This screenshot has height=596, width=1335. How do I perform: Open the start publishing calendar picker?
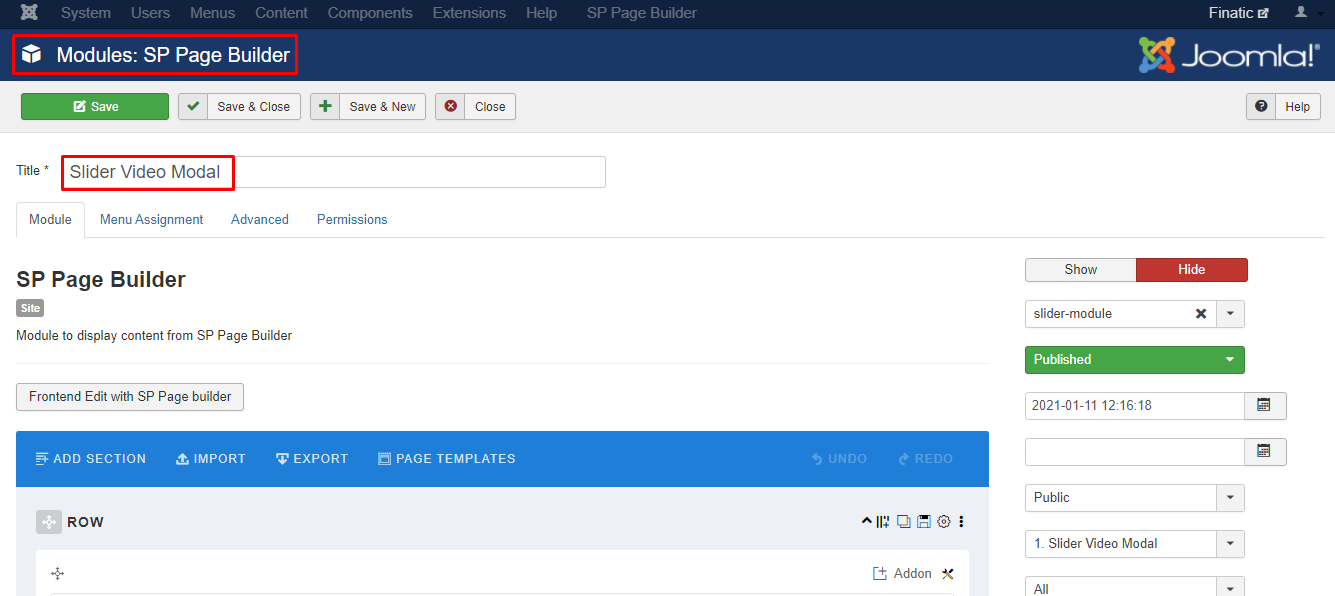tap(1265, 406)
